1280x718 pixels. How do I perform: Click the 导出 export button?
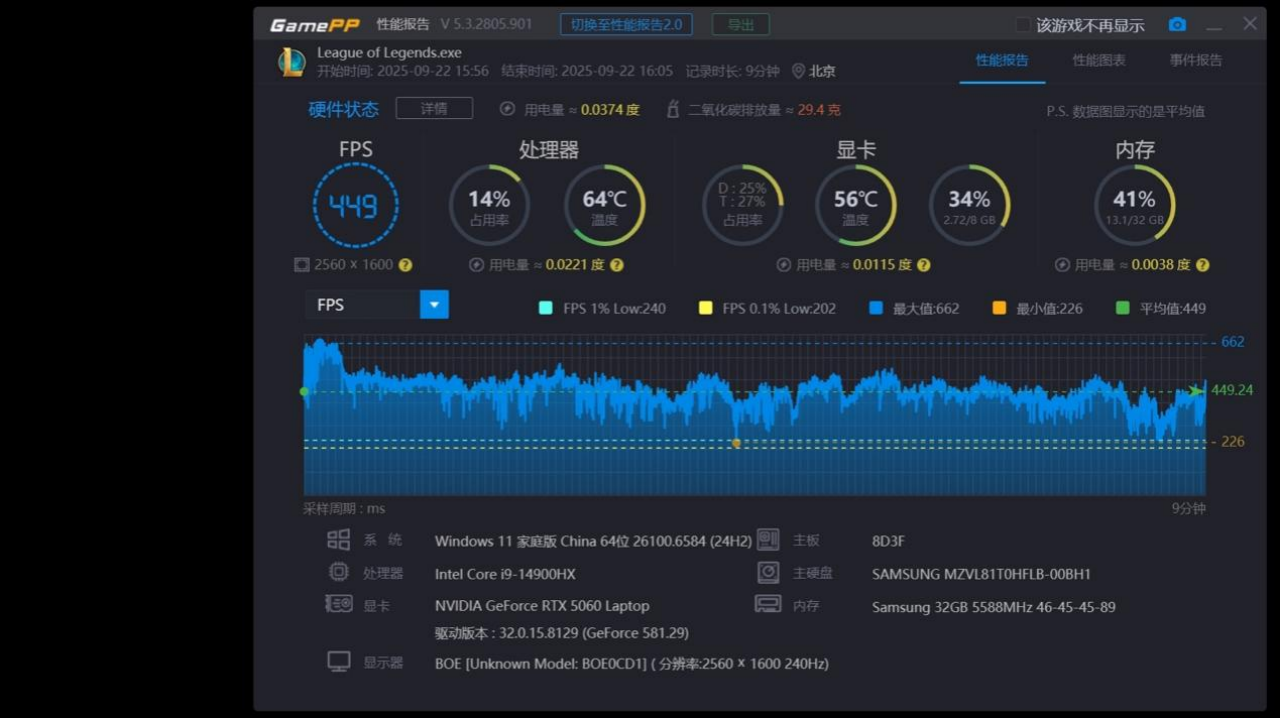point(740,24)
